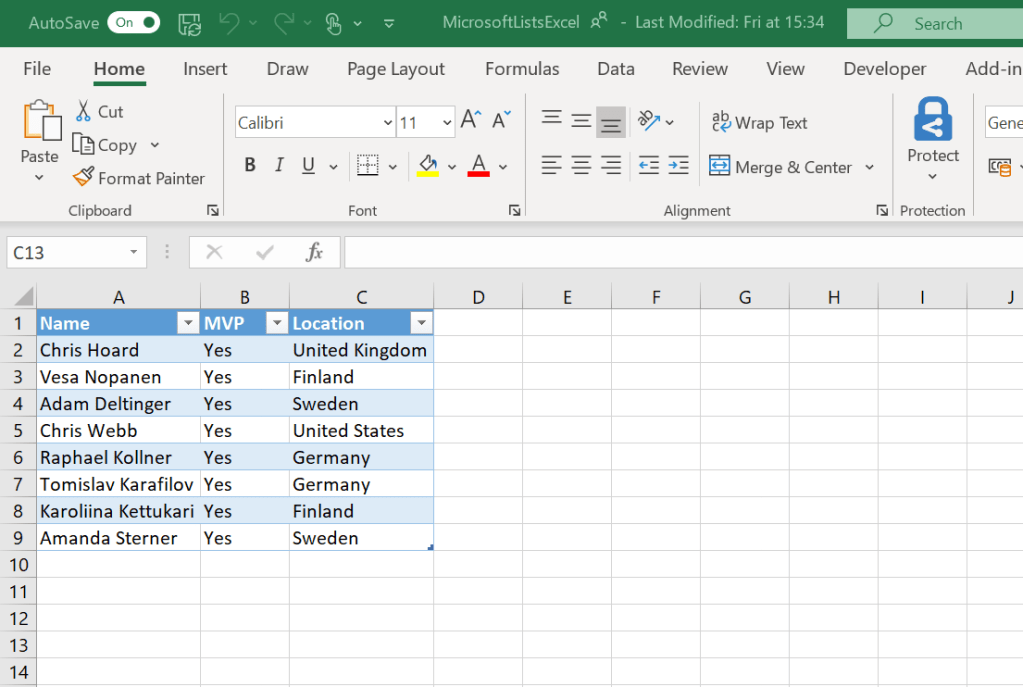Apply italic formatting with the I icon
The width and height of the screenshot is (1023, 687).
point(279,166)
